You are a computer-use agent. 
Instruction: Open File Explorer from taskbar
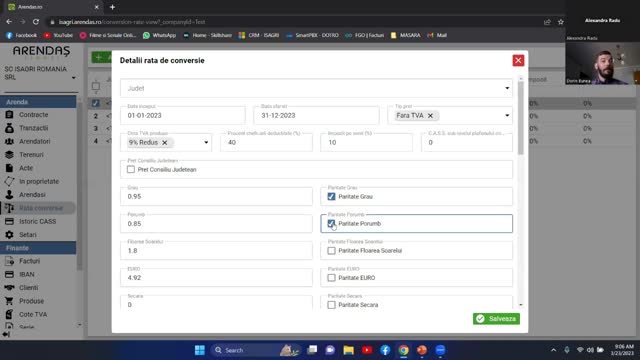349,350
